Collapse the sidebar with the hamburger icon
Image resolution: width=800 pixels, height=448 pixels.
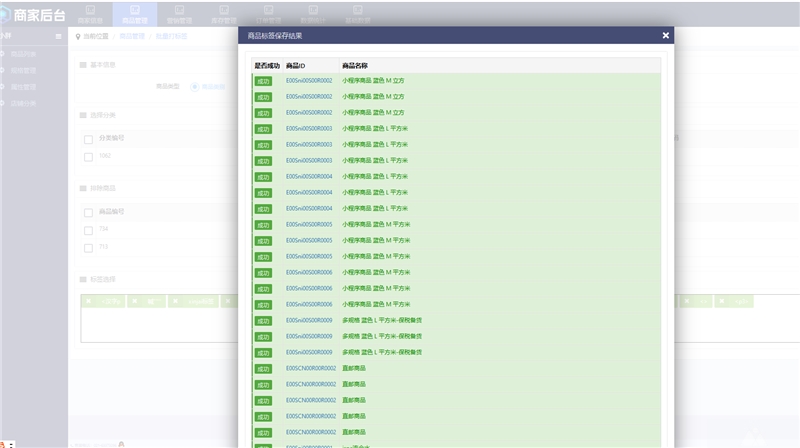click(58, 36)
